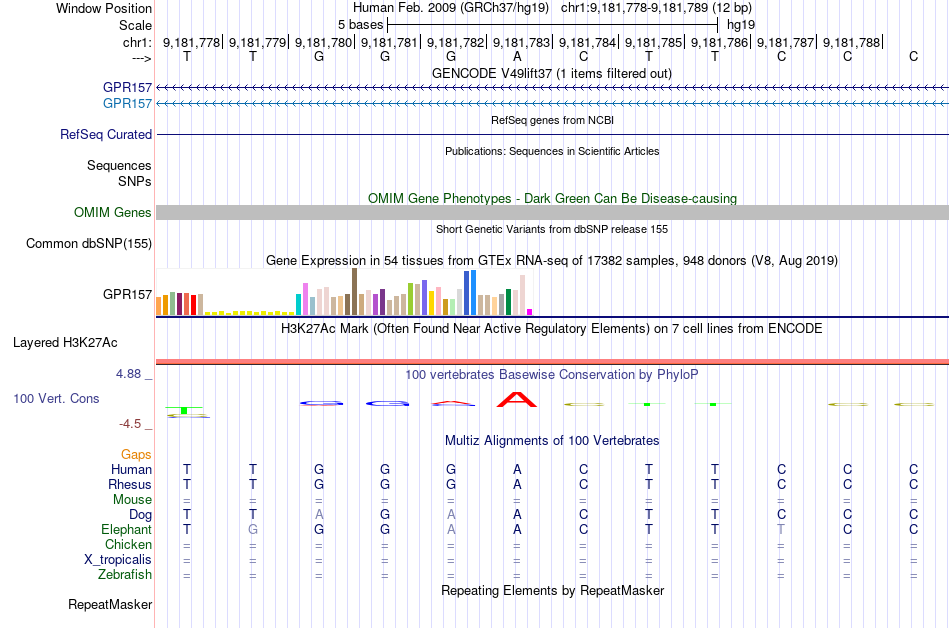Click the OMIM Gene Phenotypes title

point(552,199)
